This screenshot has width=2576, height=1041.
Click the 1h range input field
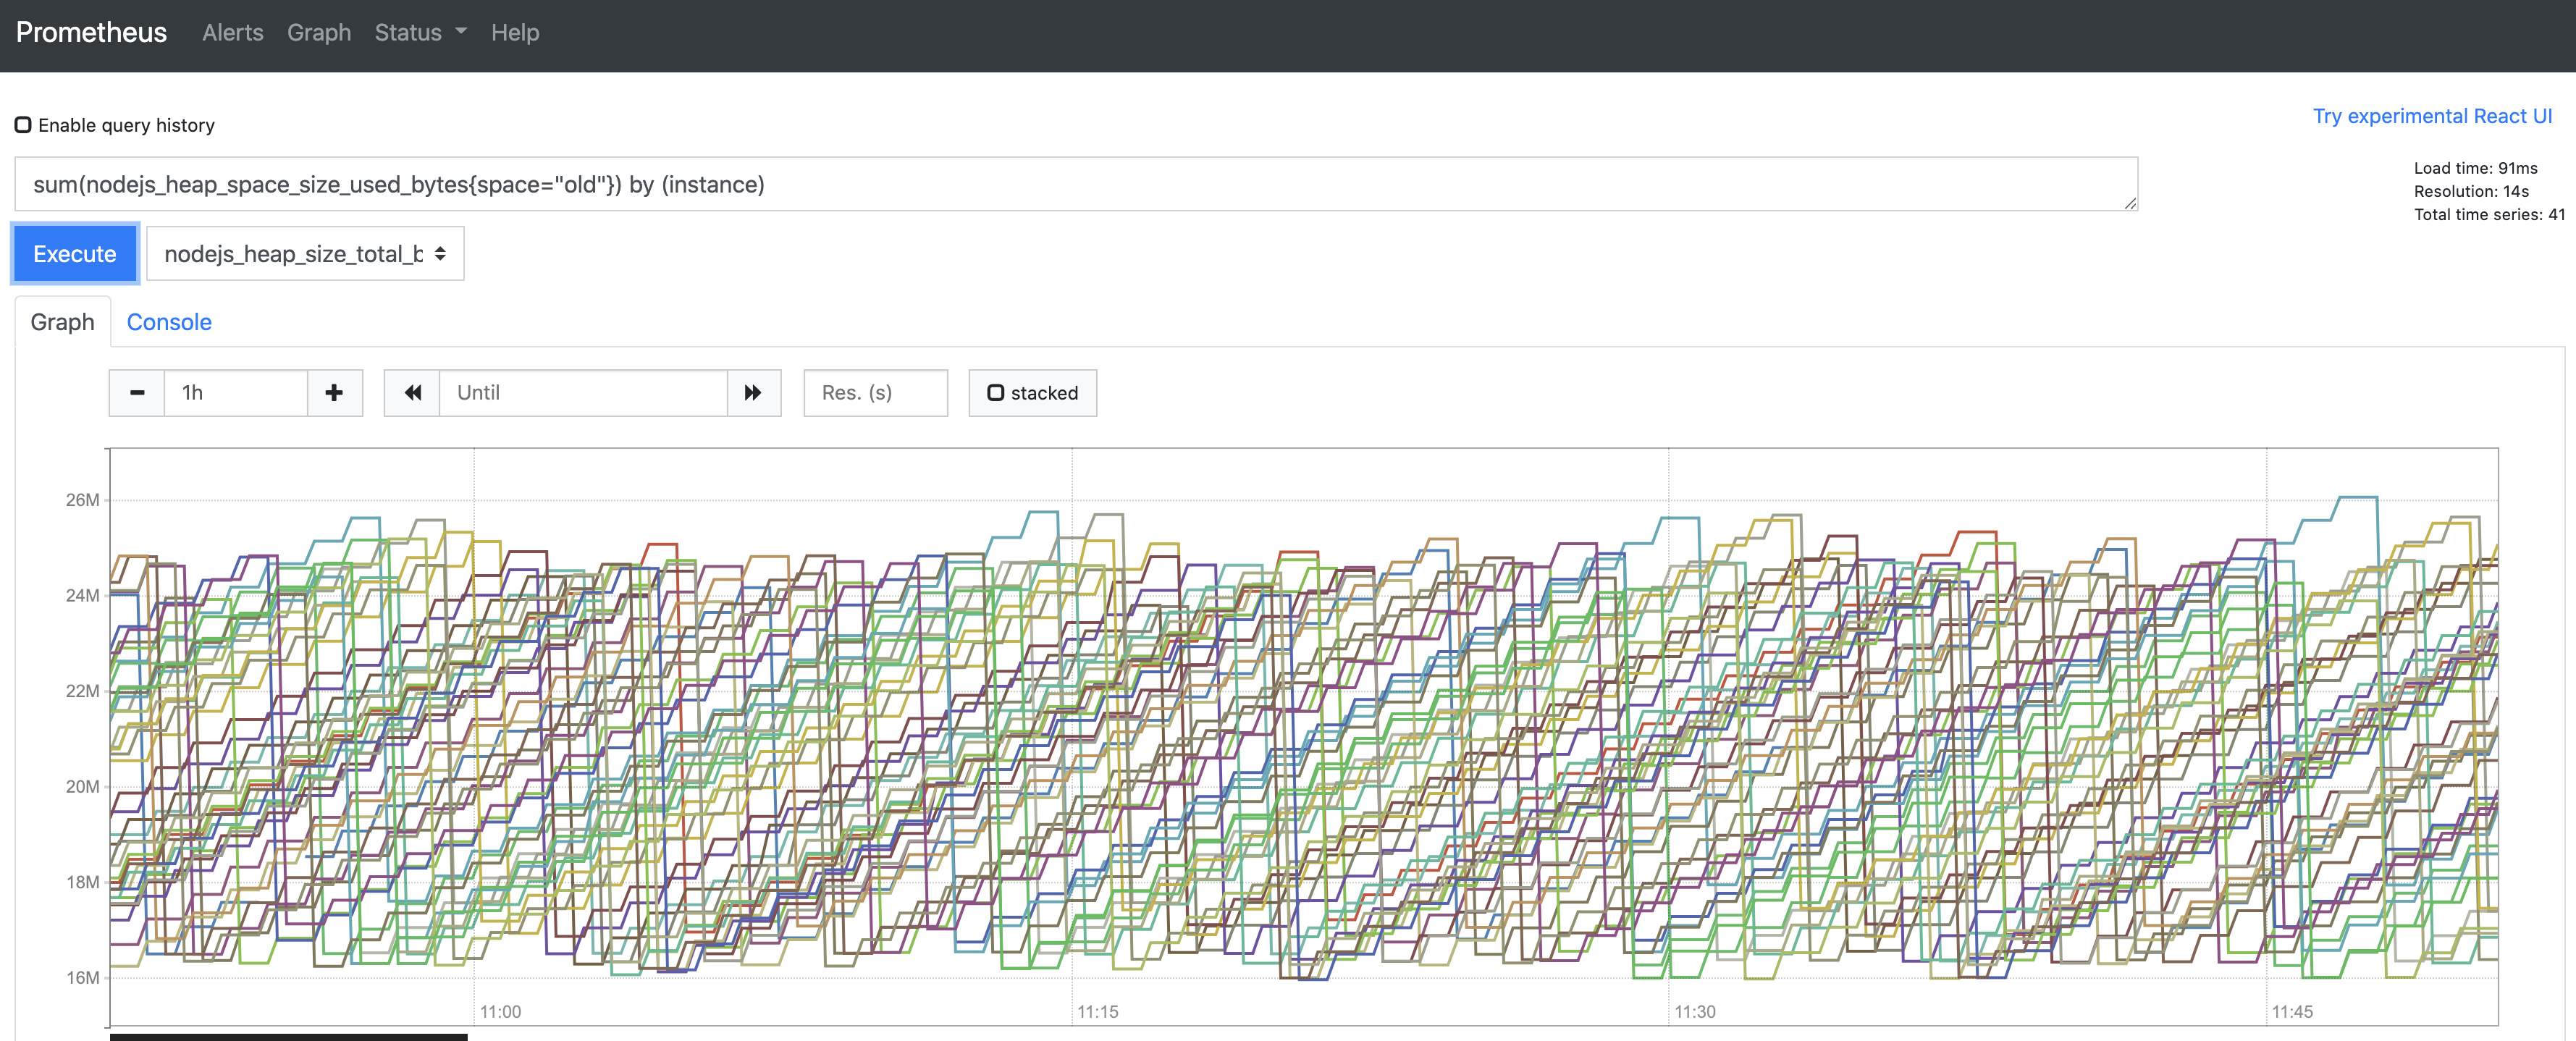click(235, 393)
